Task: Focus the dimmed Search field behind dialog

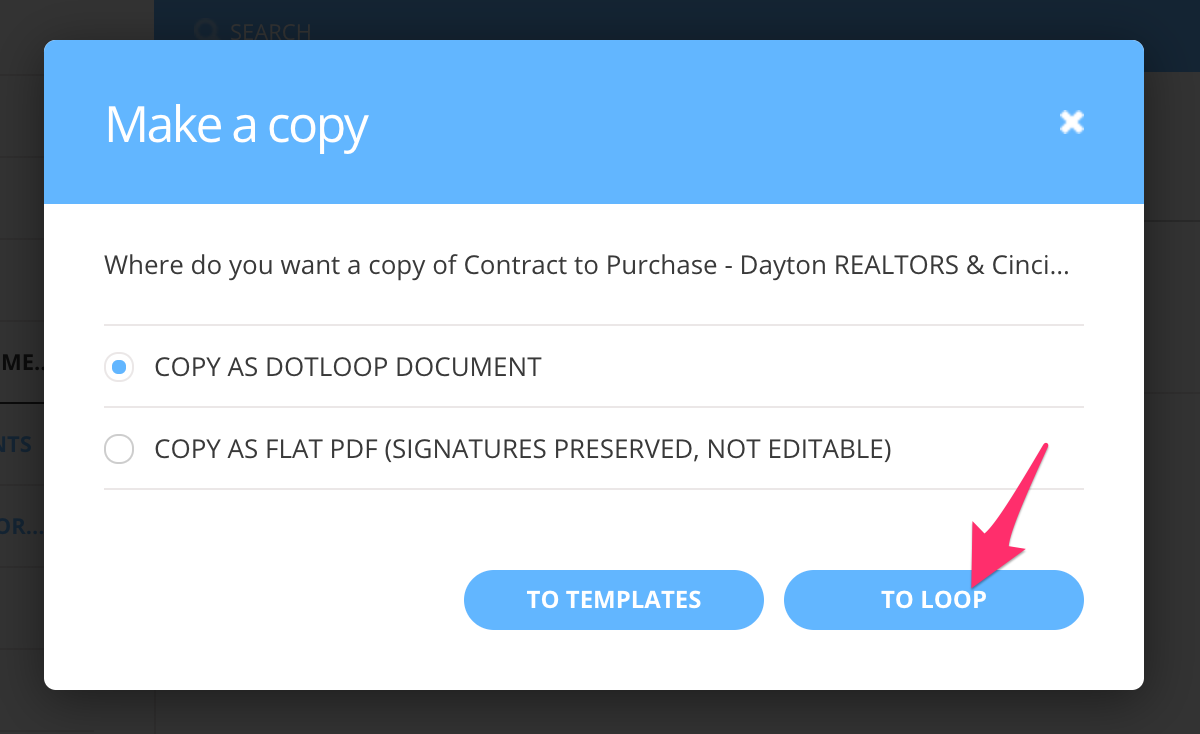Action: tap(271, 31)
